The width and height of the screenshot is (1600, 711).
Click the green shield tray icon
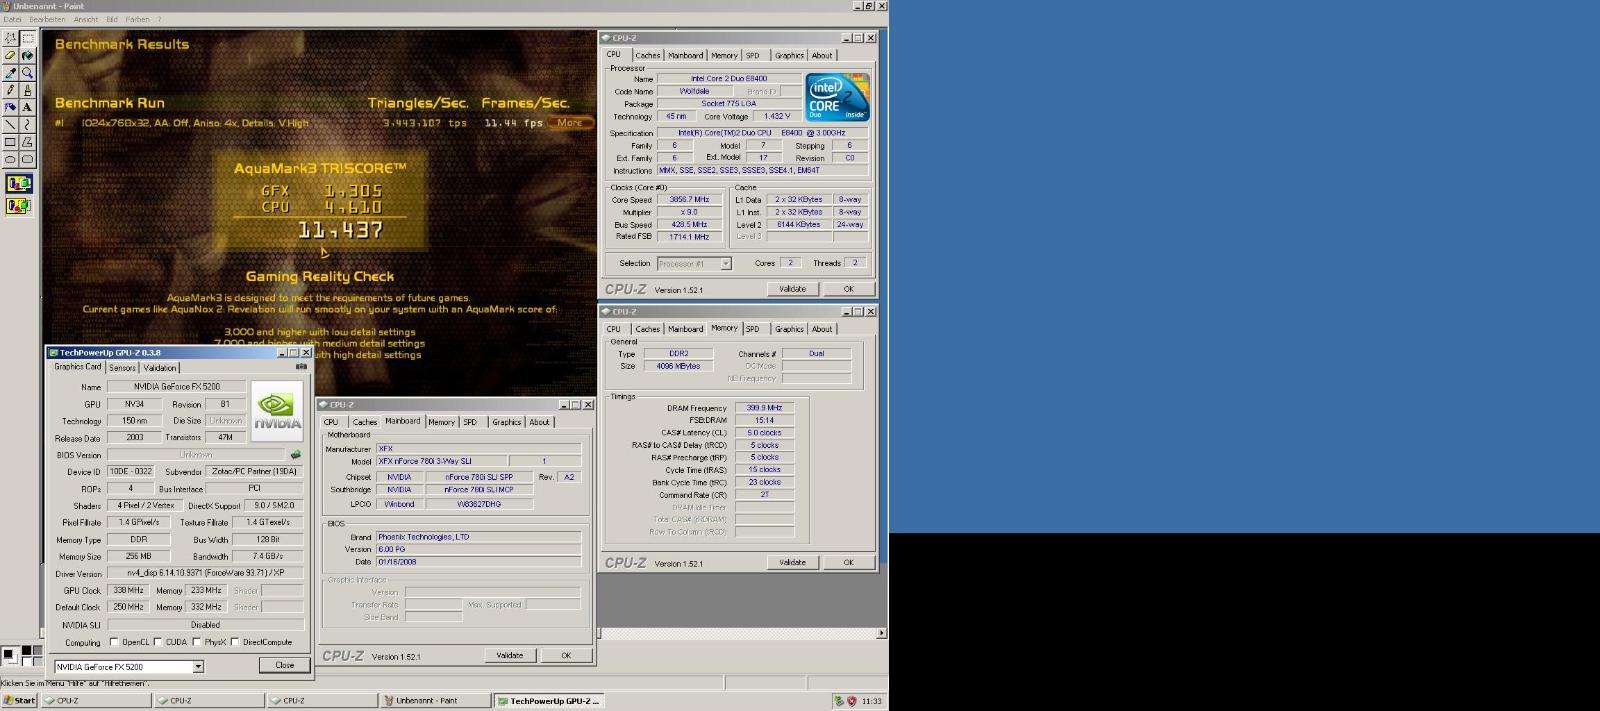839,701
